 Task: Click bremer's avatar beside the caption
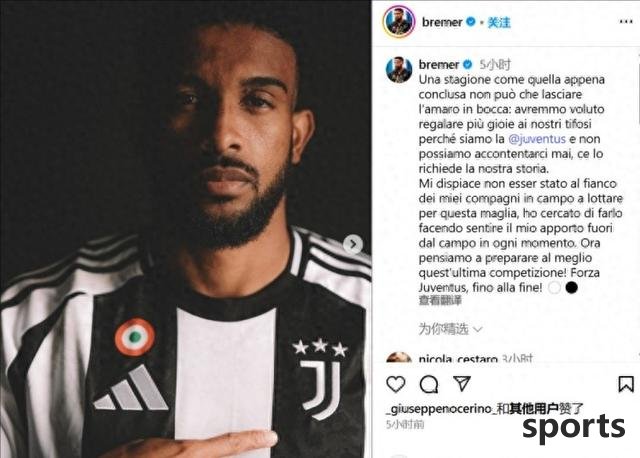pos(399,70)
